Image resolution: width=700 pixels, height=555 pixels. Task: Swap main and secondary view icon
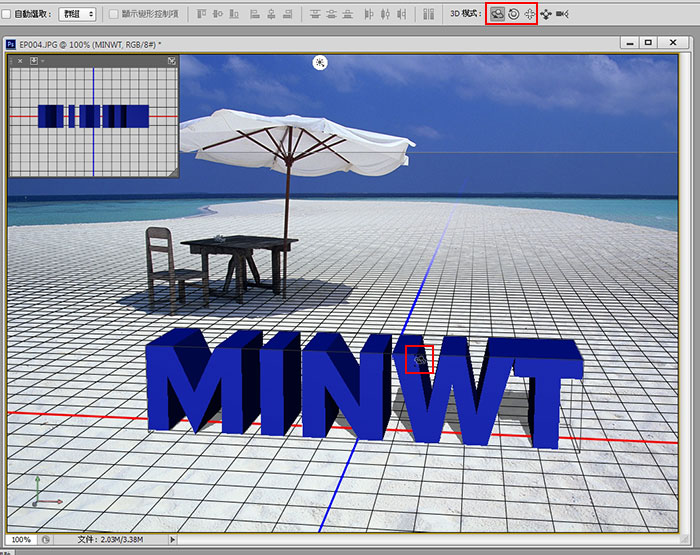[x=172, y=61]
